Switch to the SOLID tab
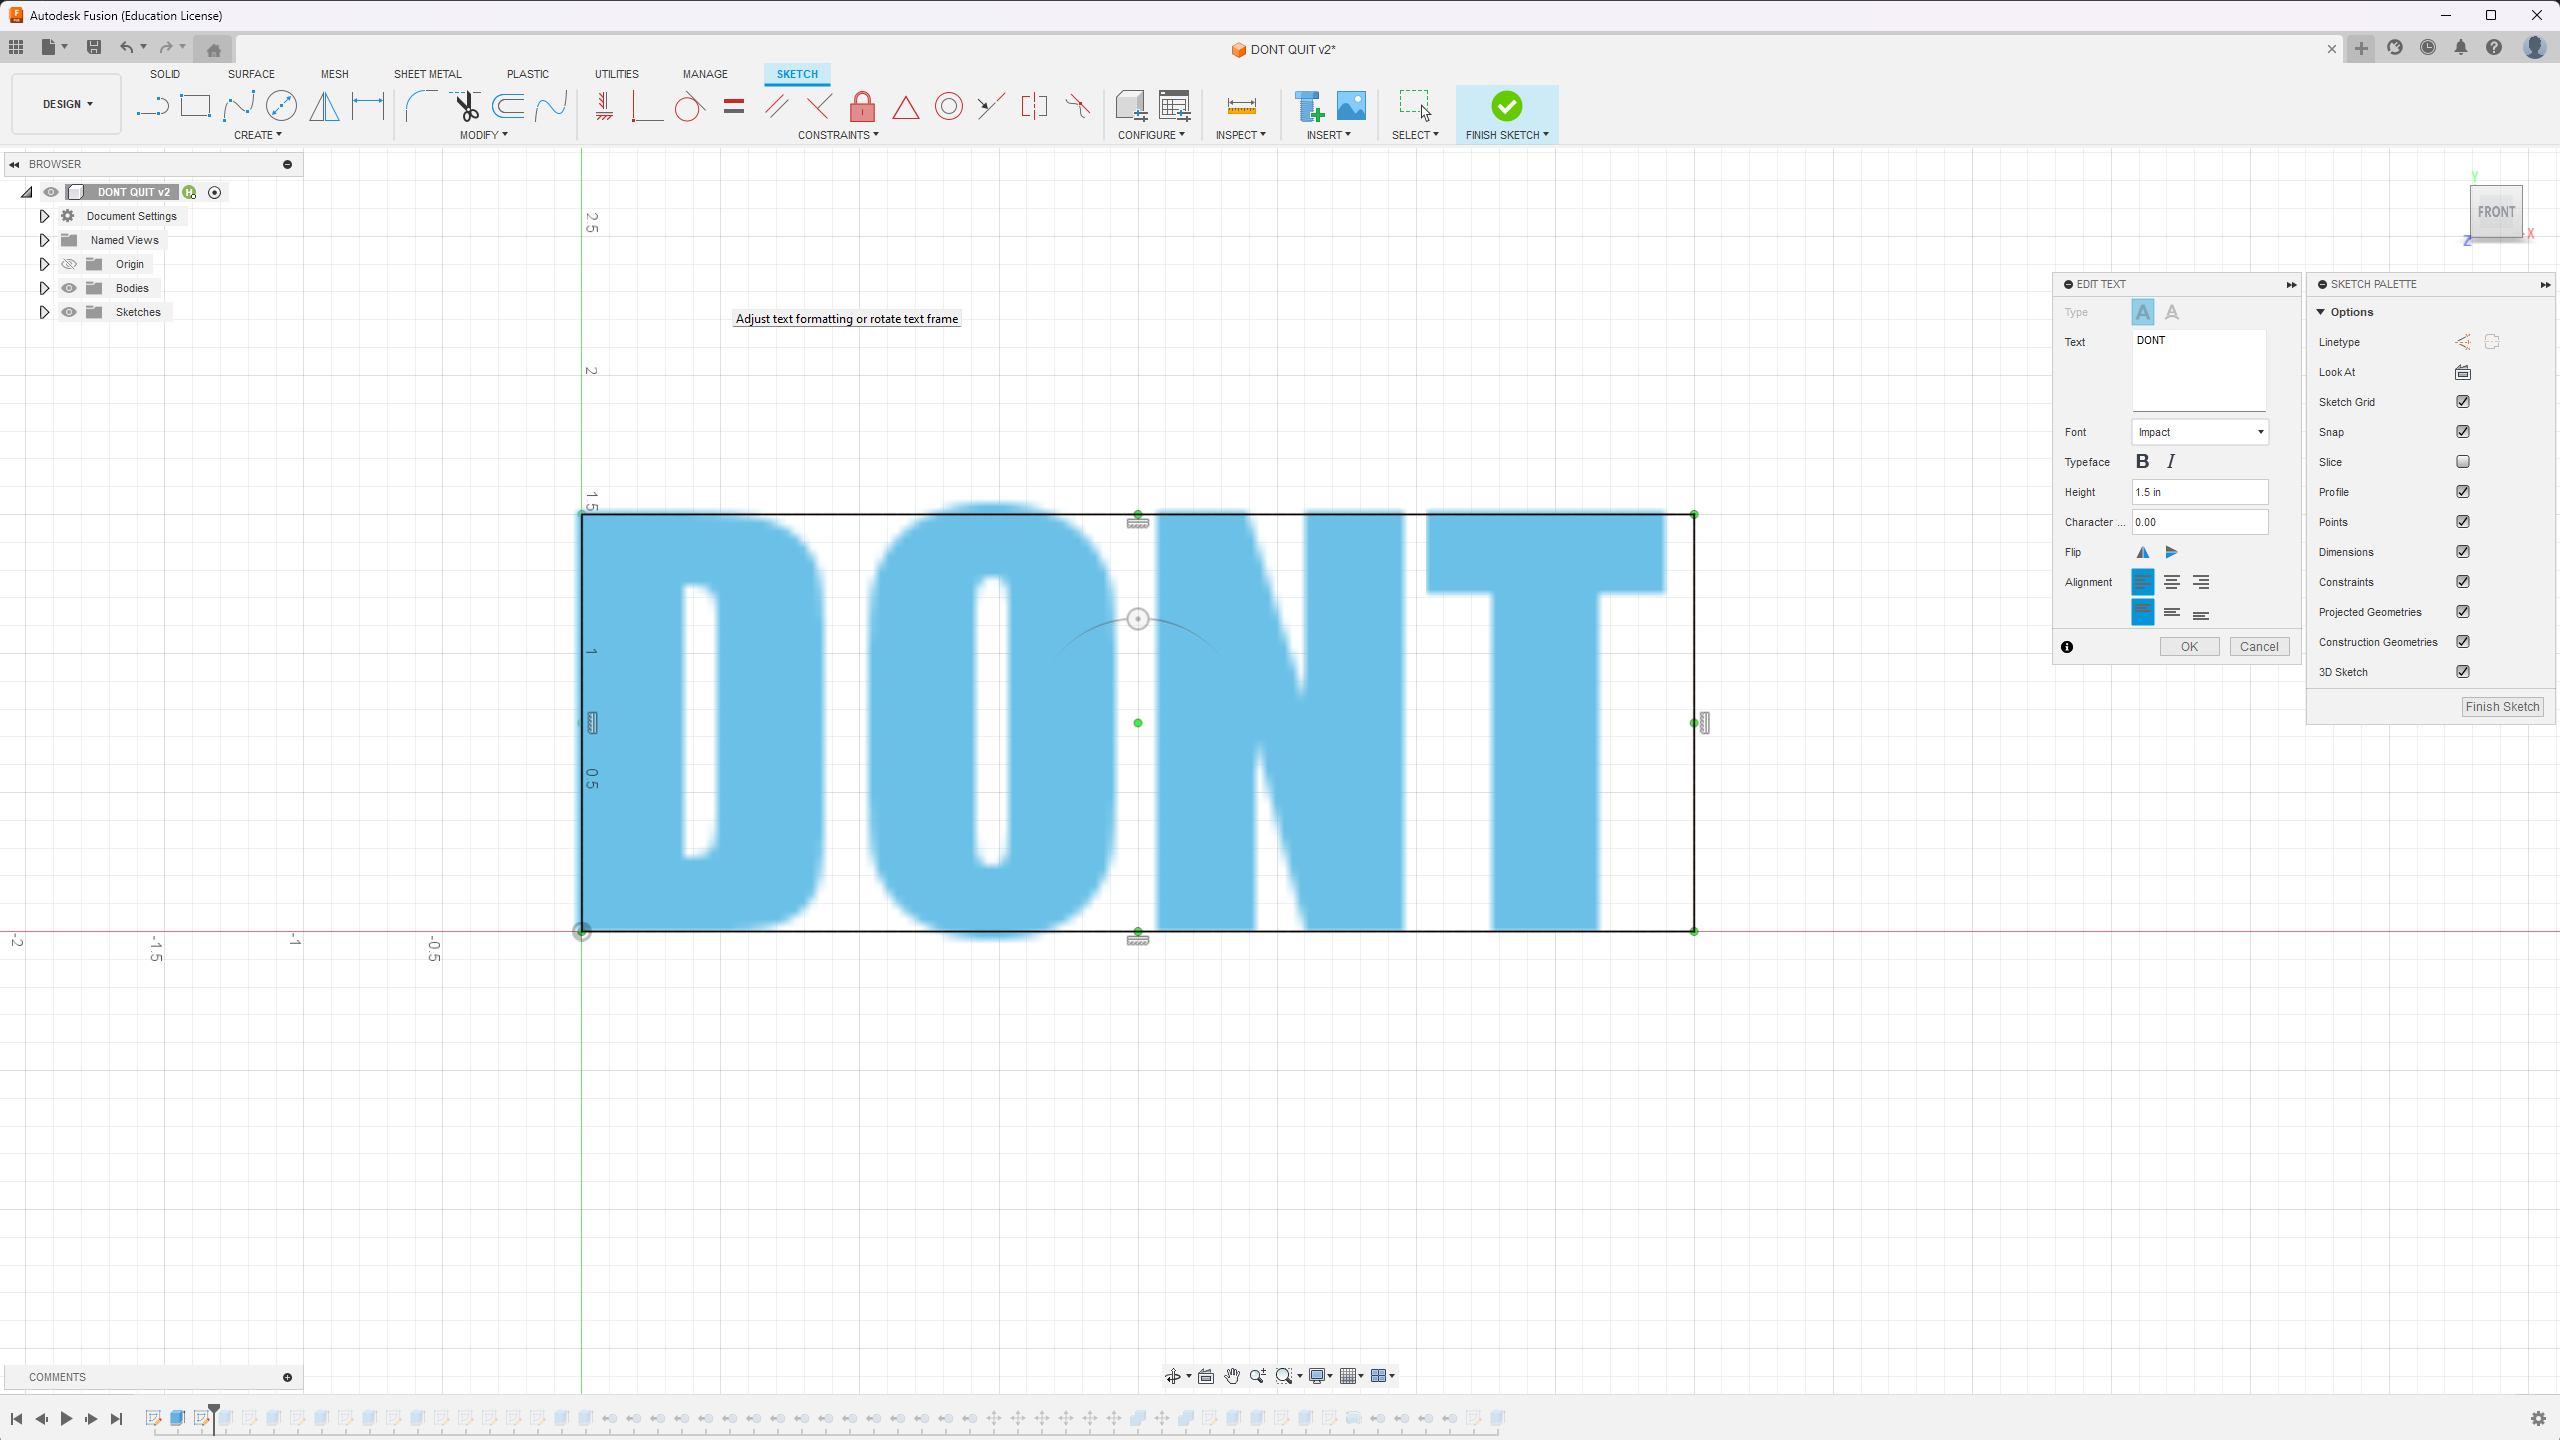Screen dimensions: 2560x1440 click(x=165, y=74)
